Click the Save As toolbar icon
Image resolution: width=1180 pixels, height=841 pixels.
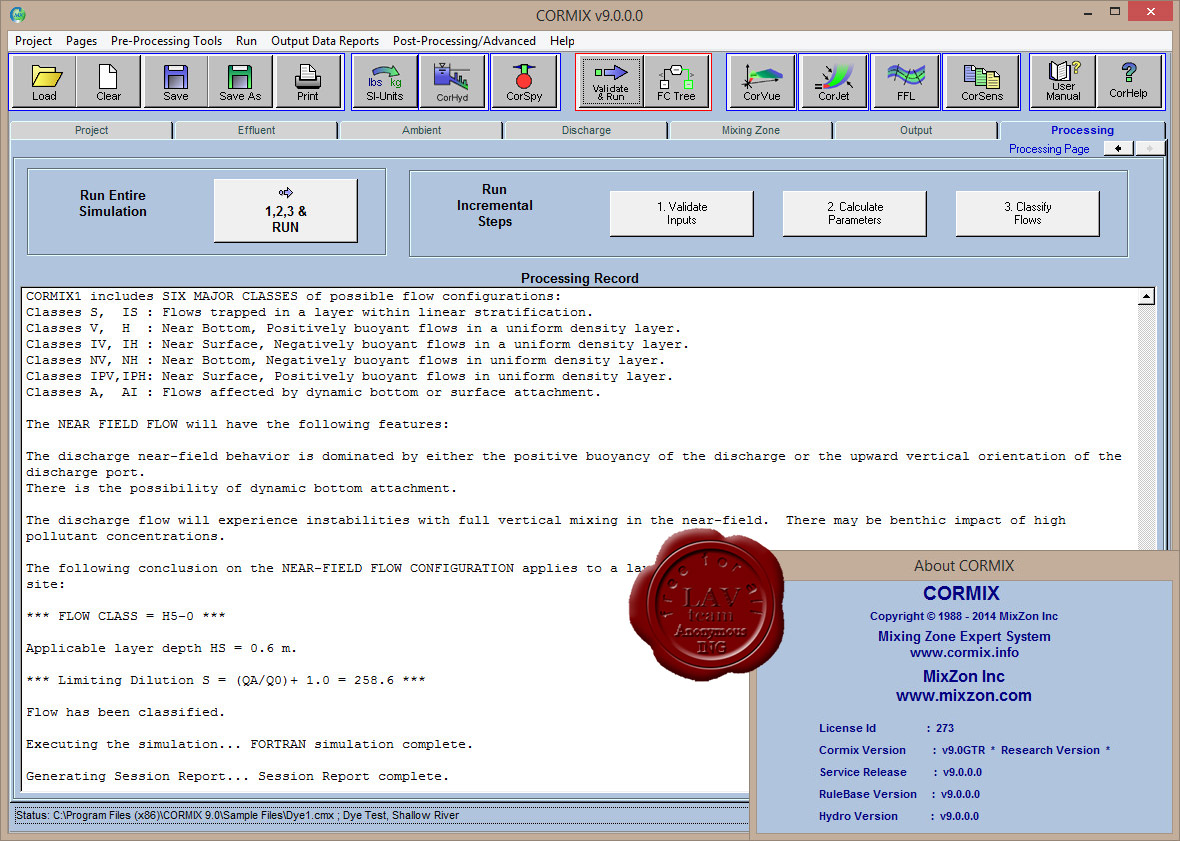point(240,81)
